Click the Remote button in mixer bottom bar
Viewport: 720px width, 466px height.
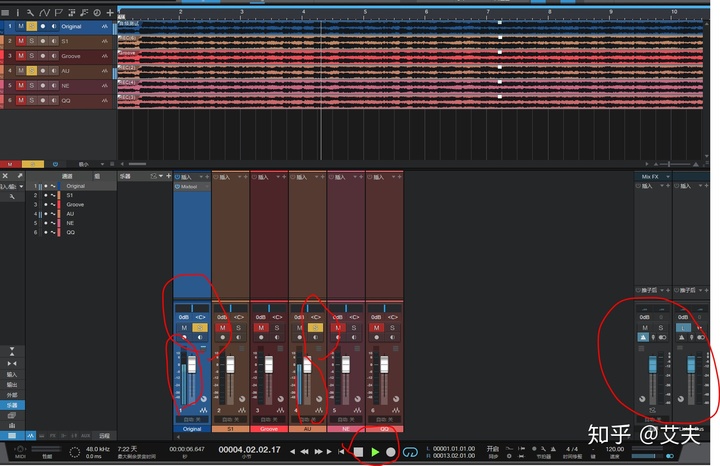click(104, 435)
